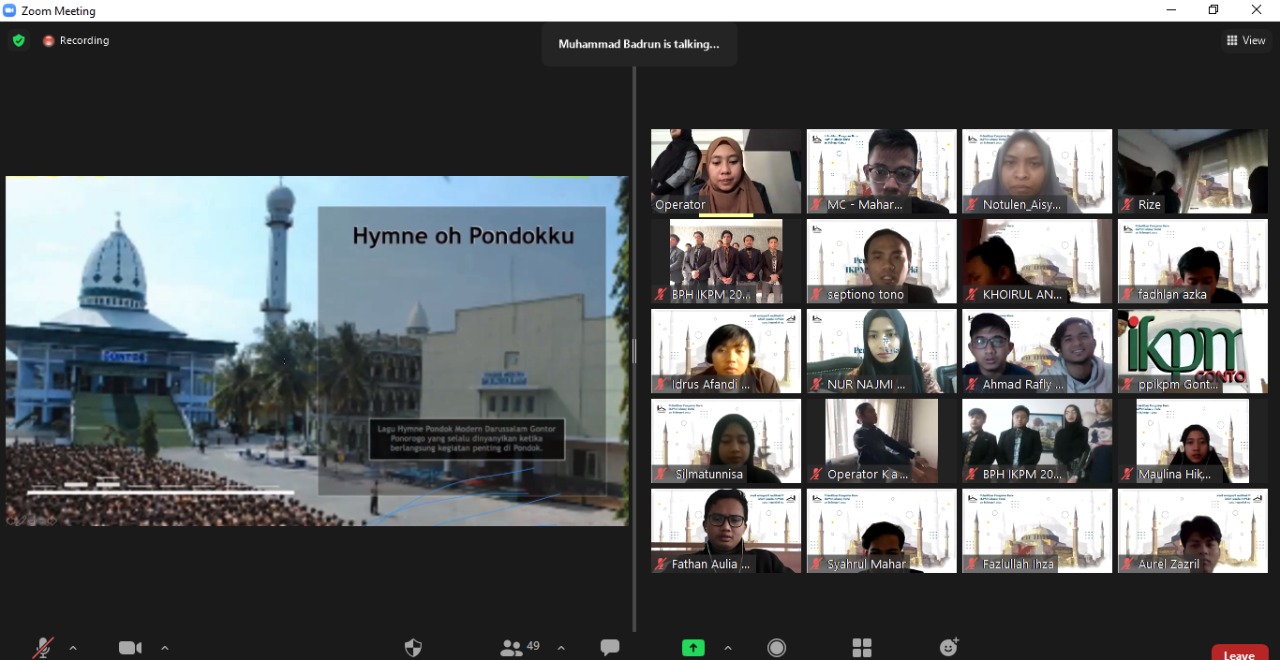The height and width of the screenshot is (660, 1280).
Task: Click muted mic icon on septiono tono tile
Action: [816, 294]
